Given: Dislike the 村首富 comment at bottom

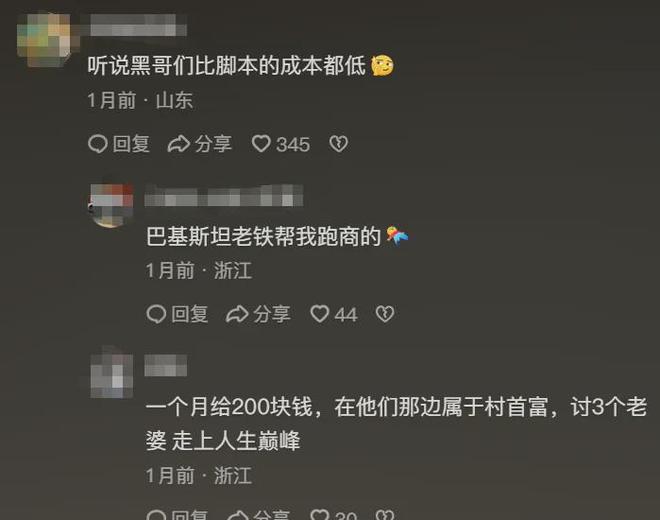Looking at the screenshot, I should [385, 515].
